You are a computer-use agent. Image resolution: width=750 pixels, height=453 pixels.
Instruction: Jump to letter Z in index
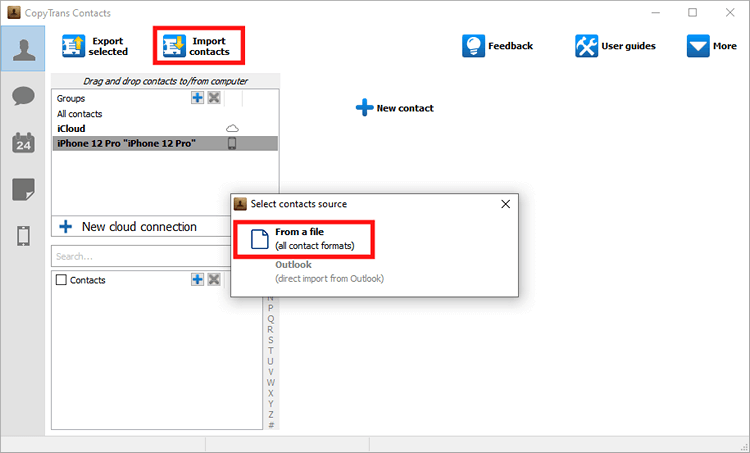pyautogui.click(x=271, y=414)
